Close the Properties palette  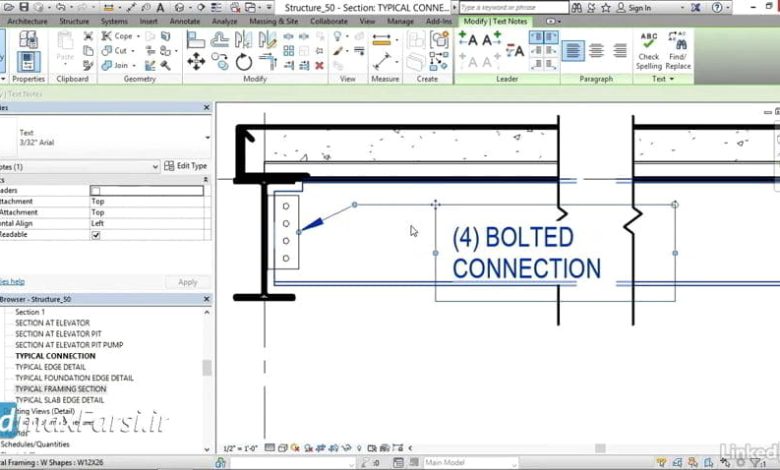(206, 107)
